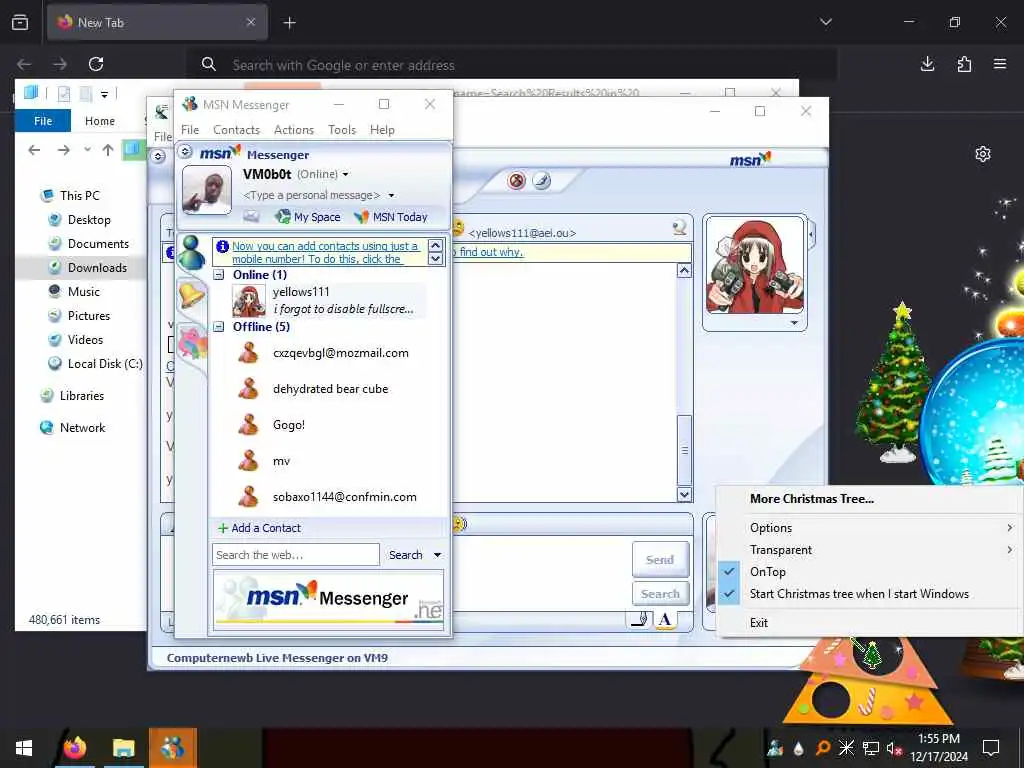Choose Exit in the Christmas tree menu
The height and width of the screenshot is (768, 1024).
(x=870, y=623)
